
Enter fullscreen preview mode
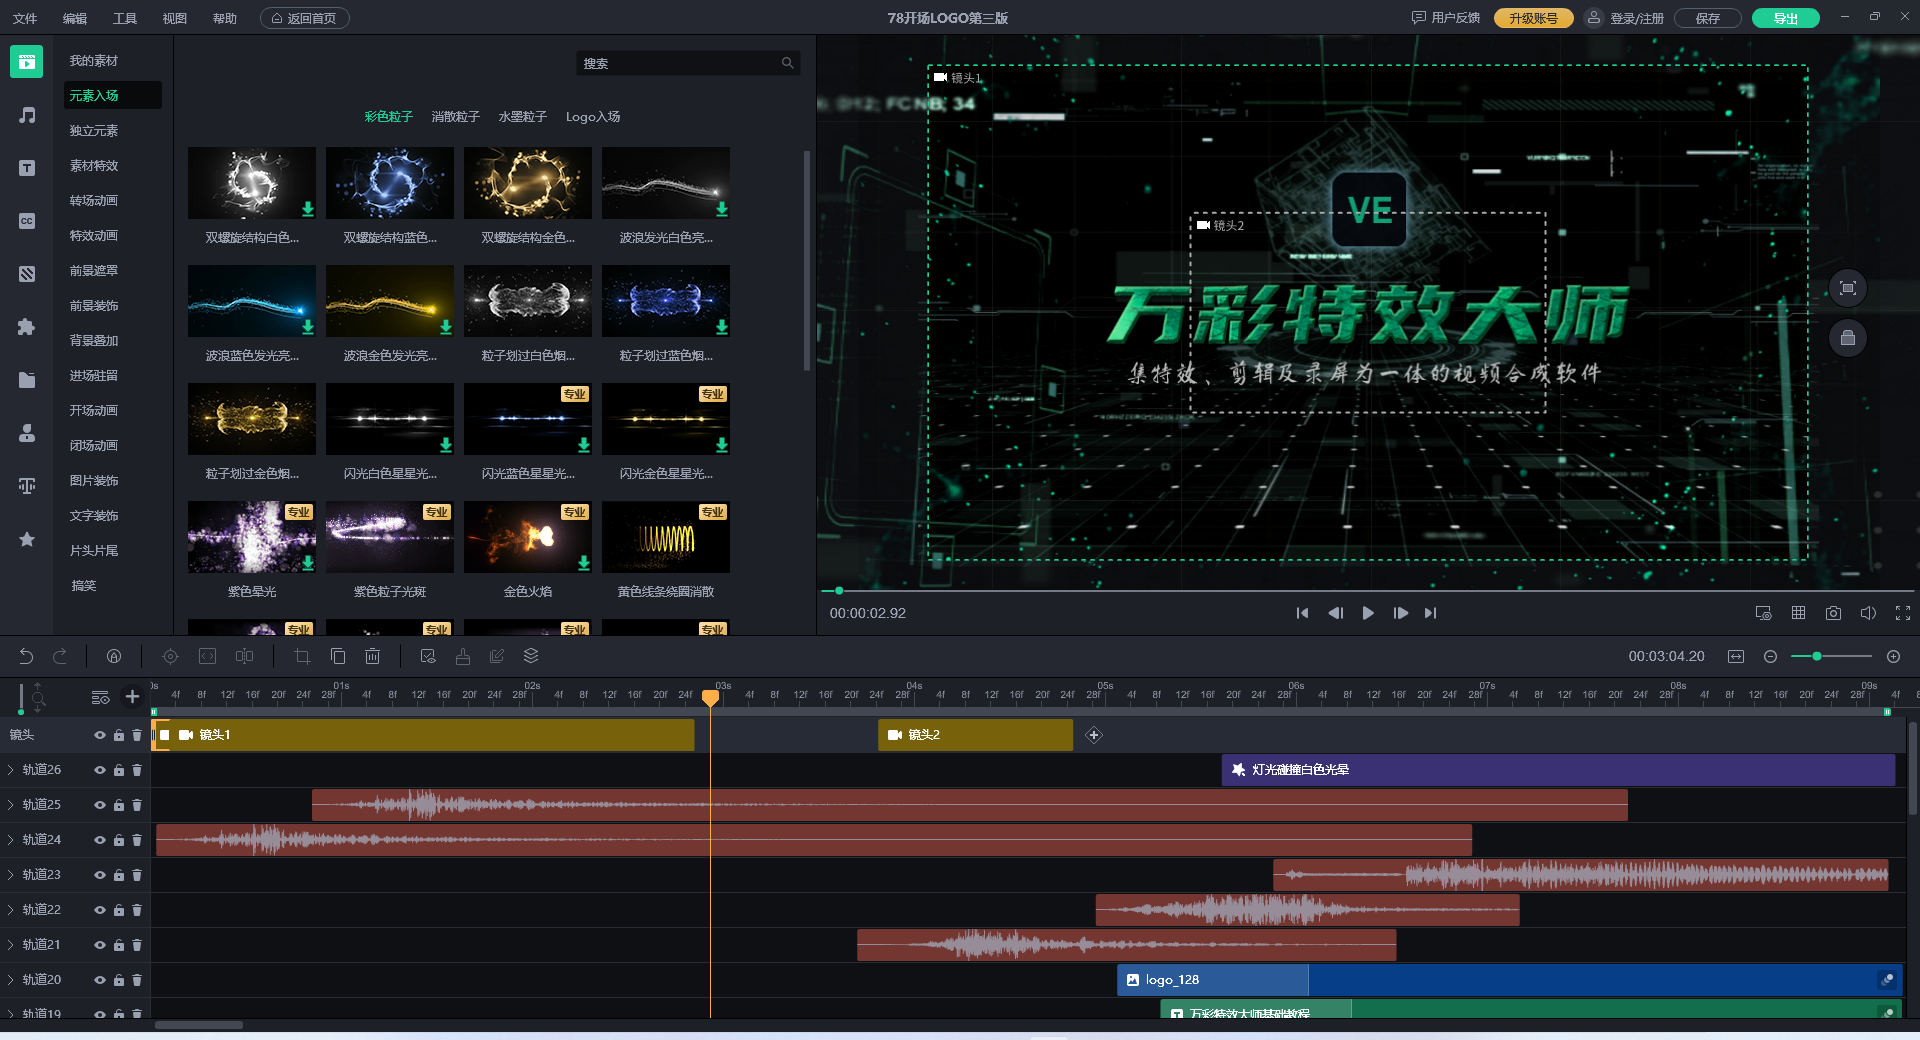pyautogui.click(x=1903, y=613)
